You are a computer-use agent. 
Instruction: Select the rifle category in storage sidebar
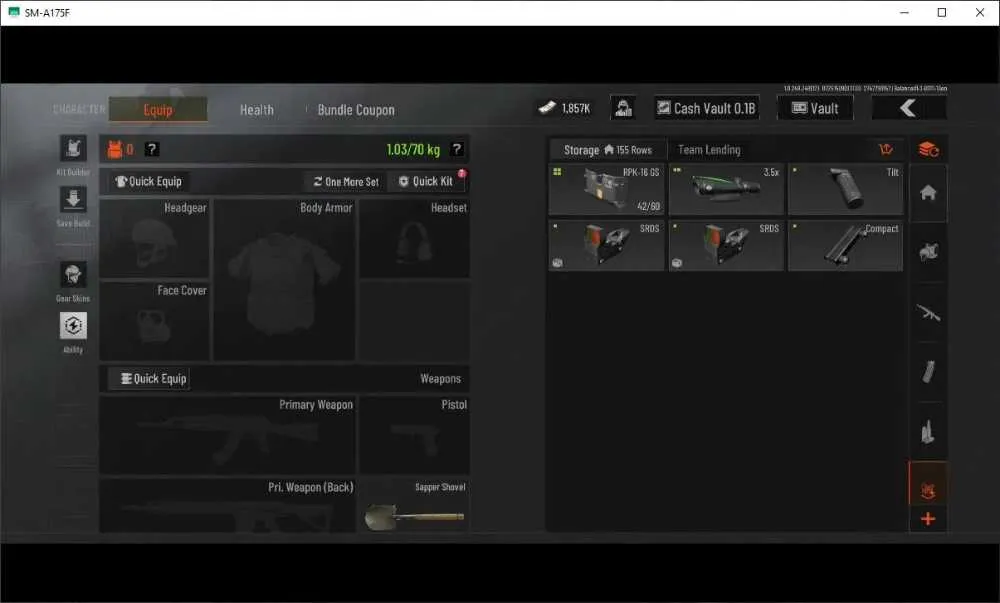(x=928, y=312)
